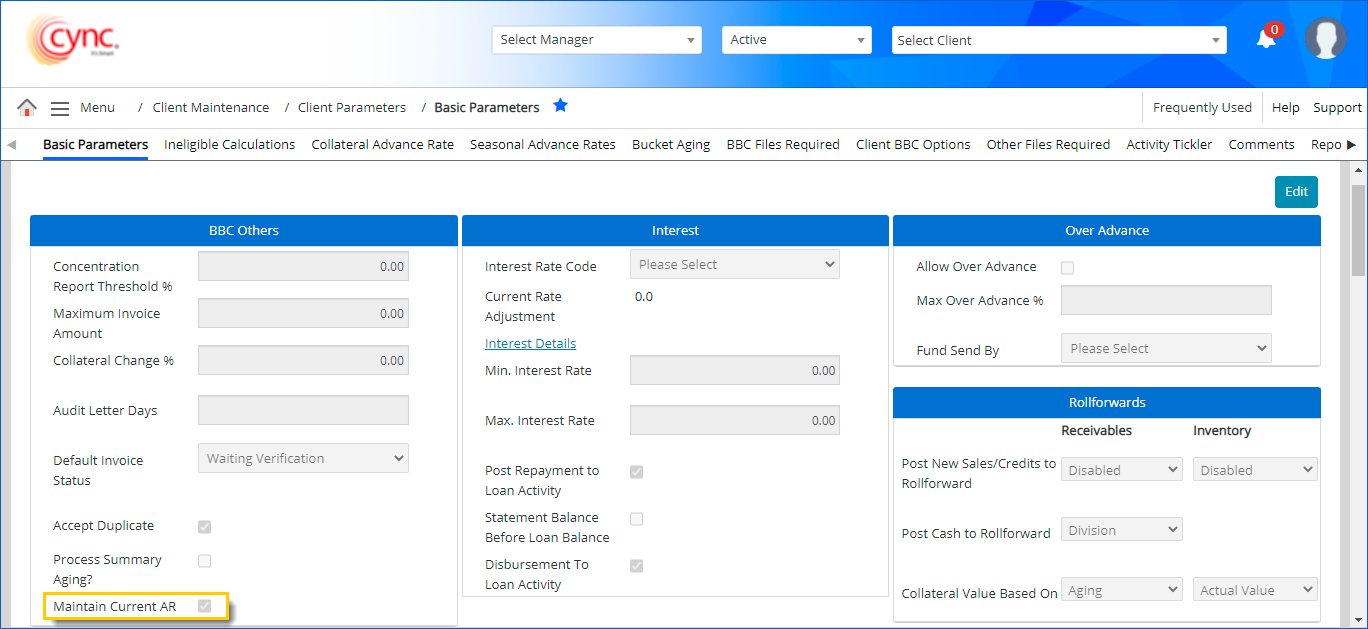Expand the Interest Rate Code dropdown

pos(735,265)
